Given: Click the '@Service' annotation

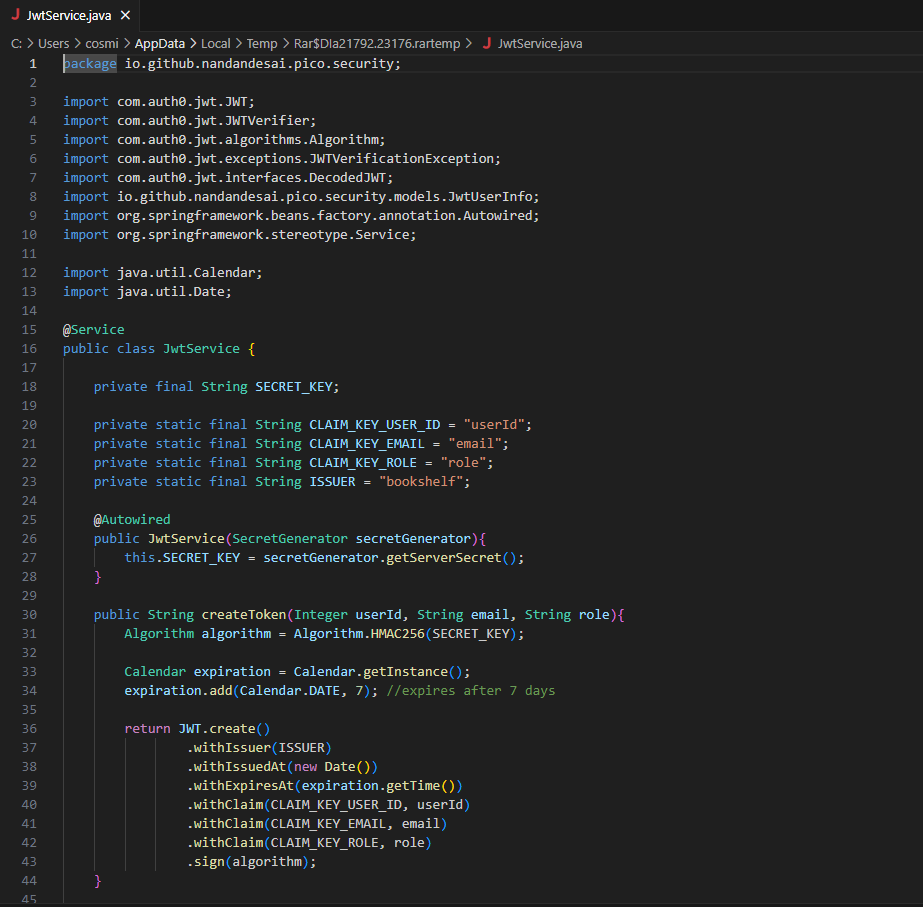Looking at the screenshot, I should point(94,330).
